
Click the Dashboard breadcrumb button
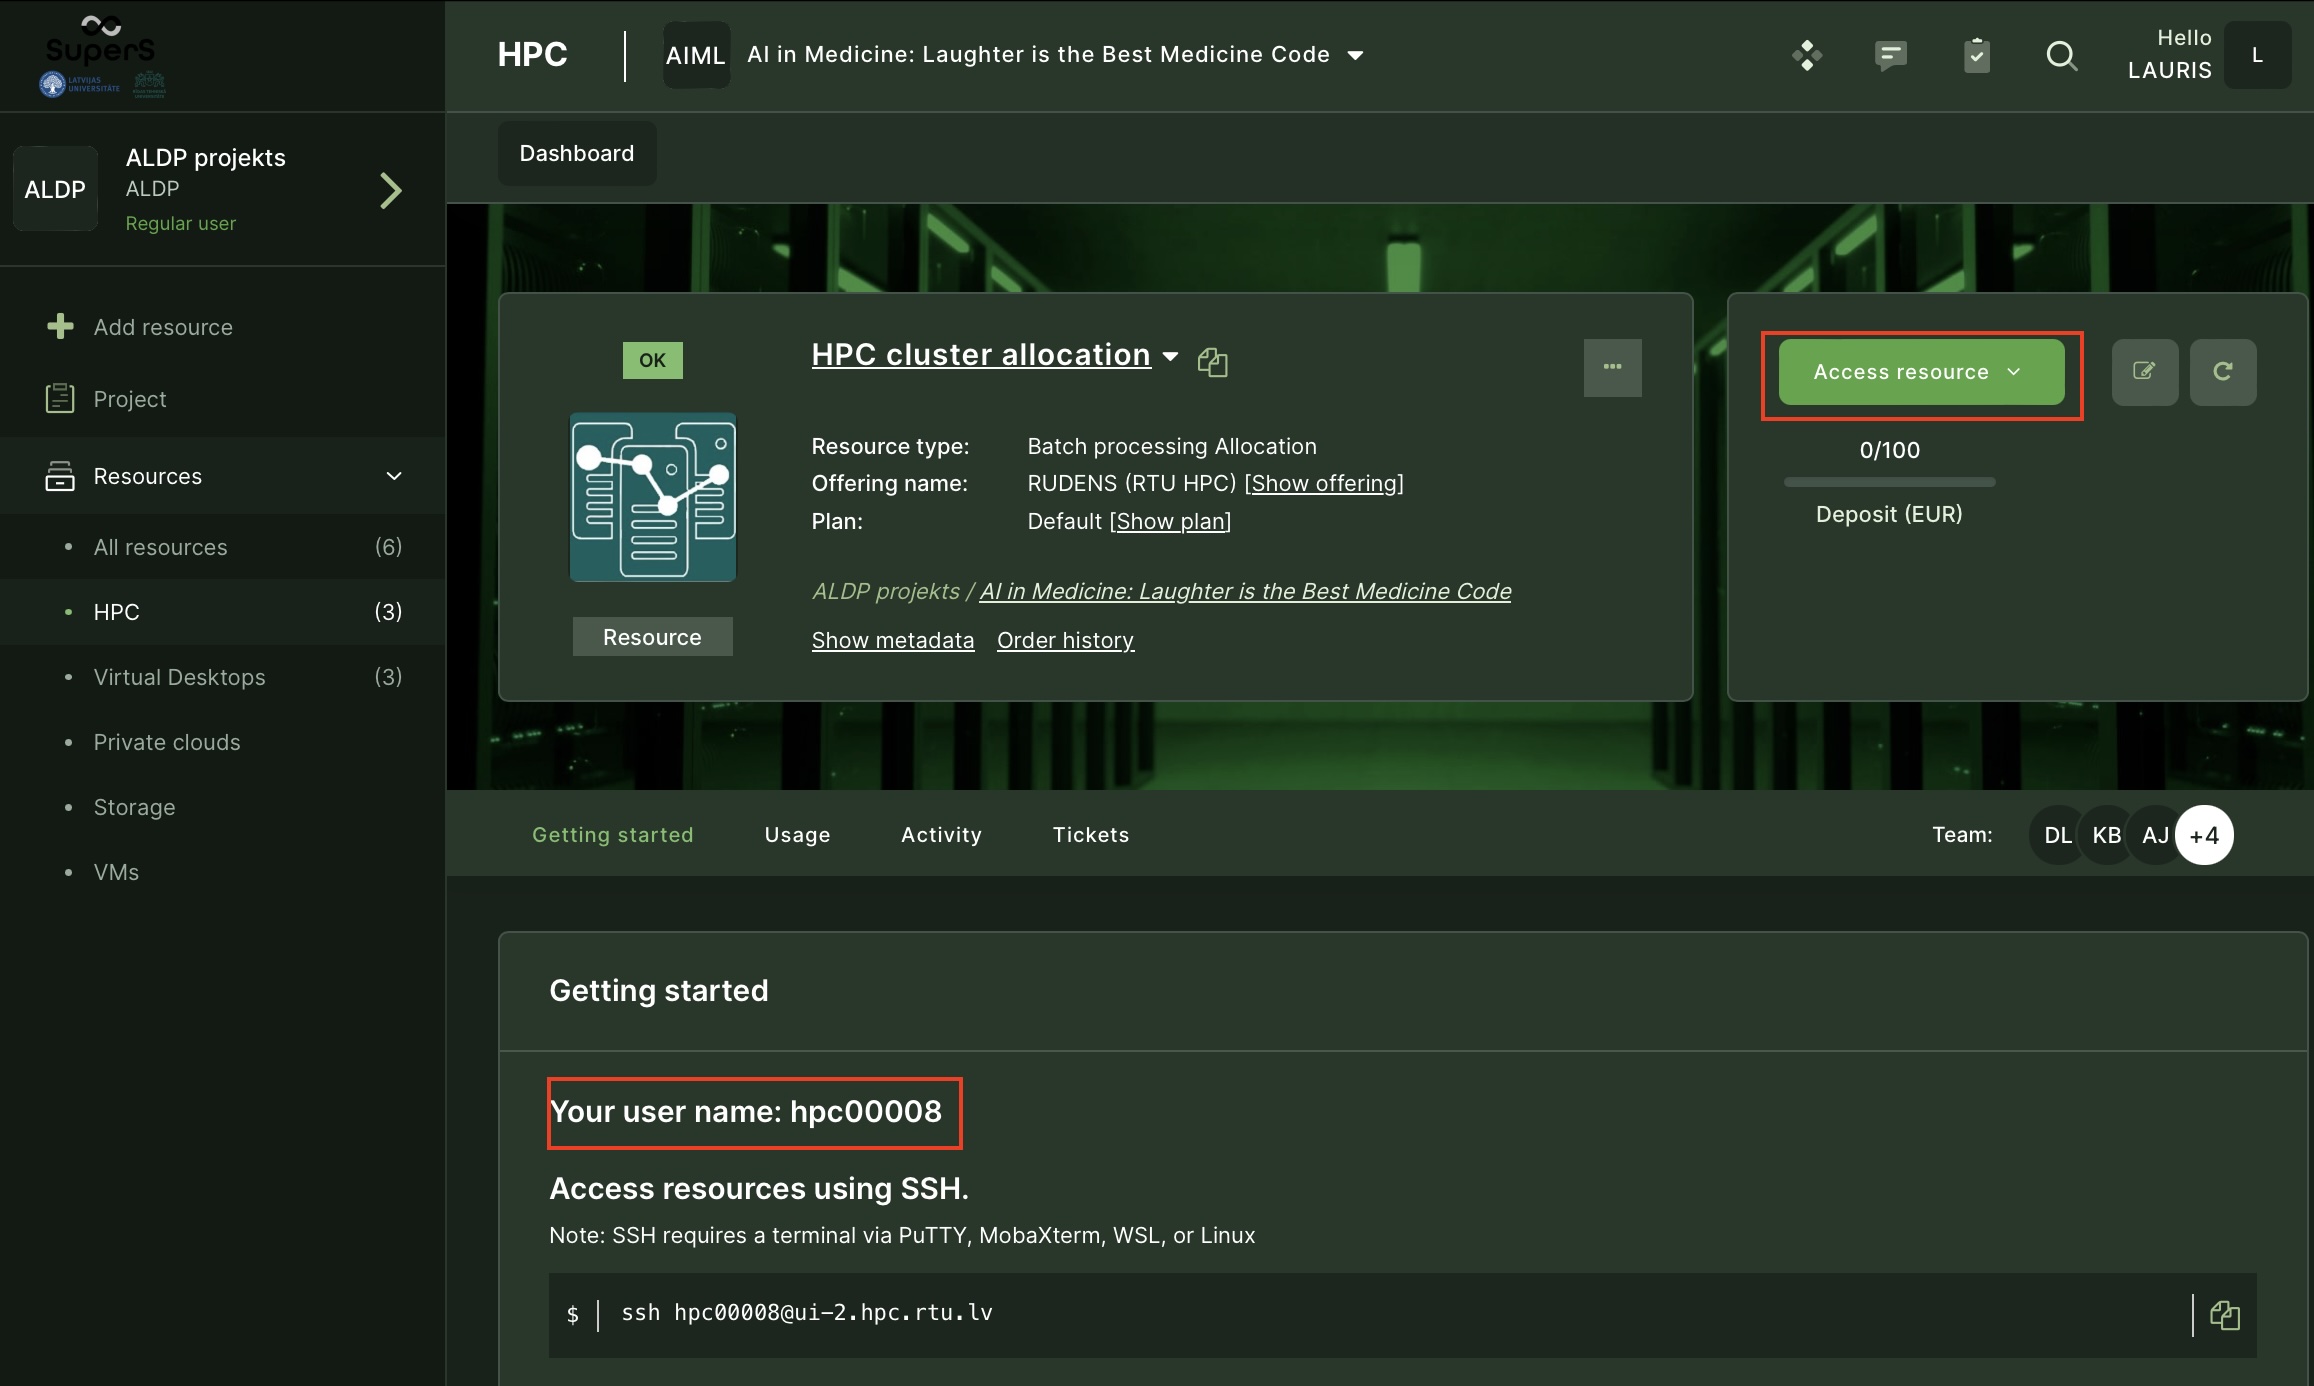(577, 153)
